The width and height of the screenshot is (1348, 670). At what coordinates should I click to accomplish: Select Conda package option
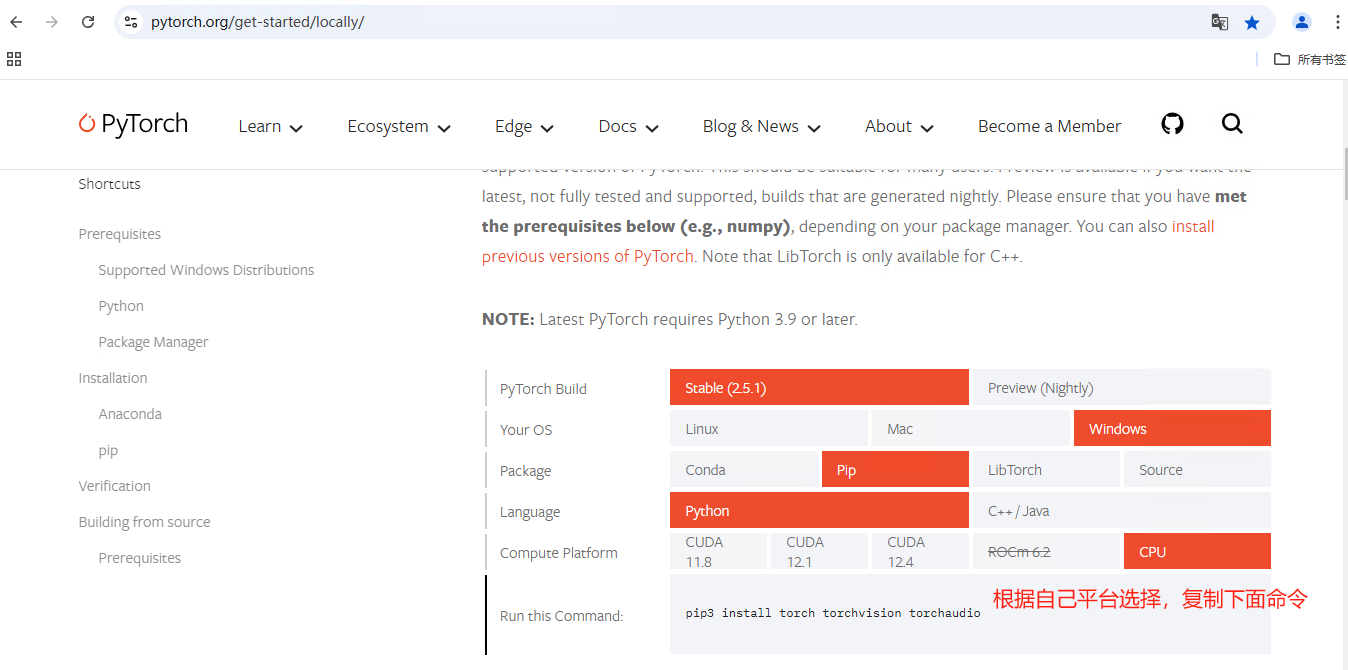(744, 470)
